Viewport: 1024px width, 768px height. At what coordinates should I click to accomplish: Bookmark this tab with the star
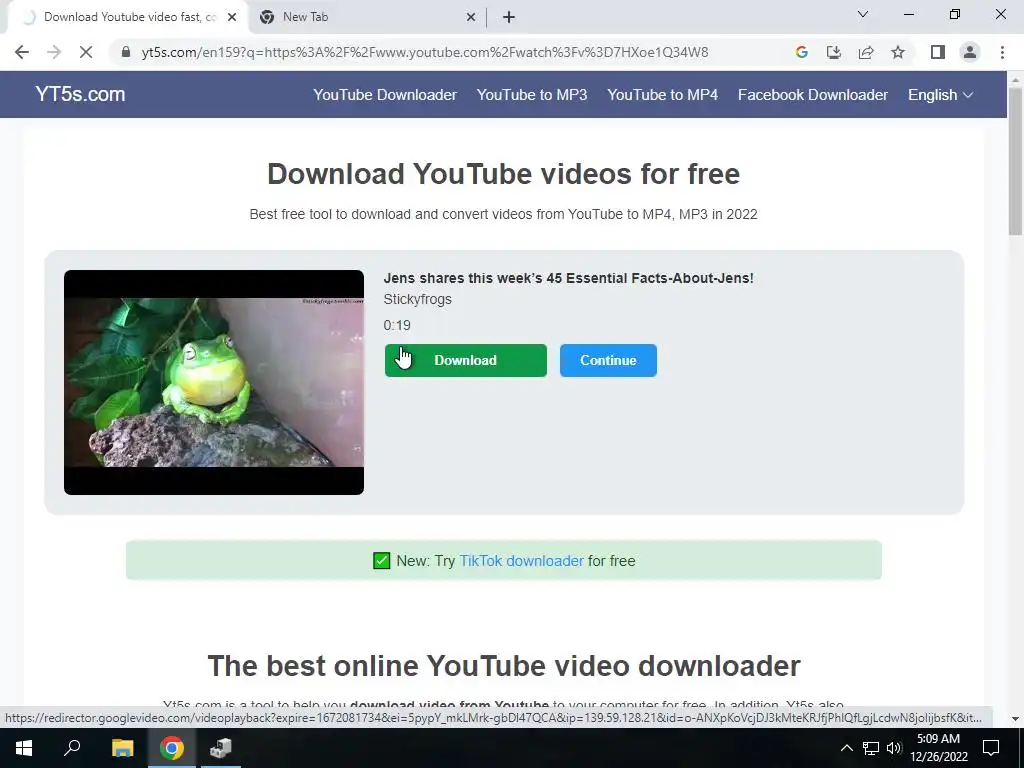(898, 52)
